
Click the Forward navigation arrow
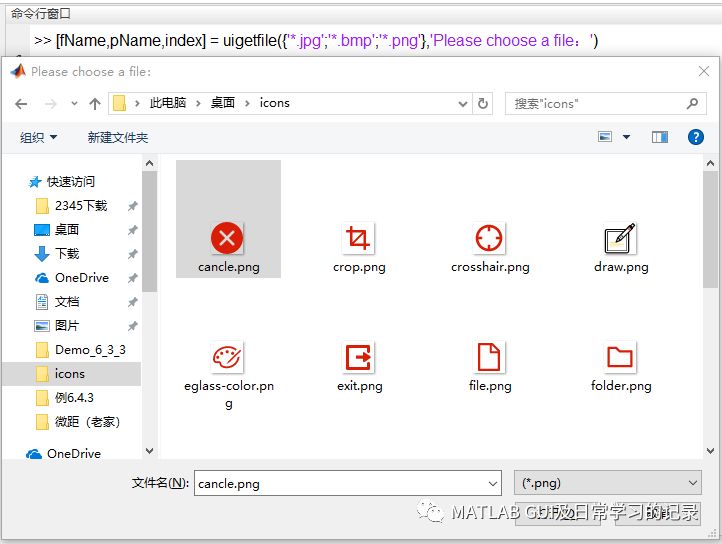pos(50,104)
